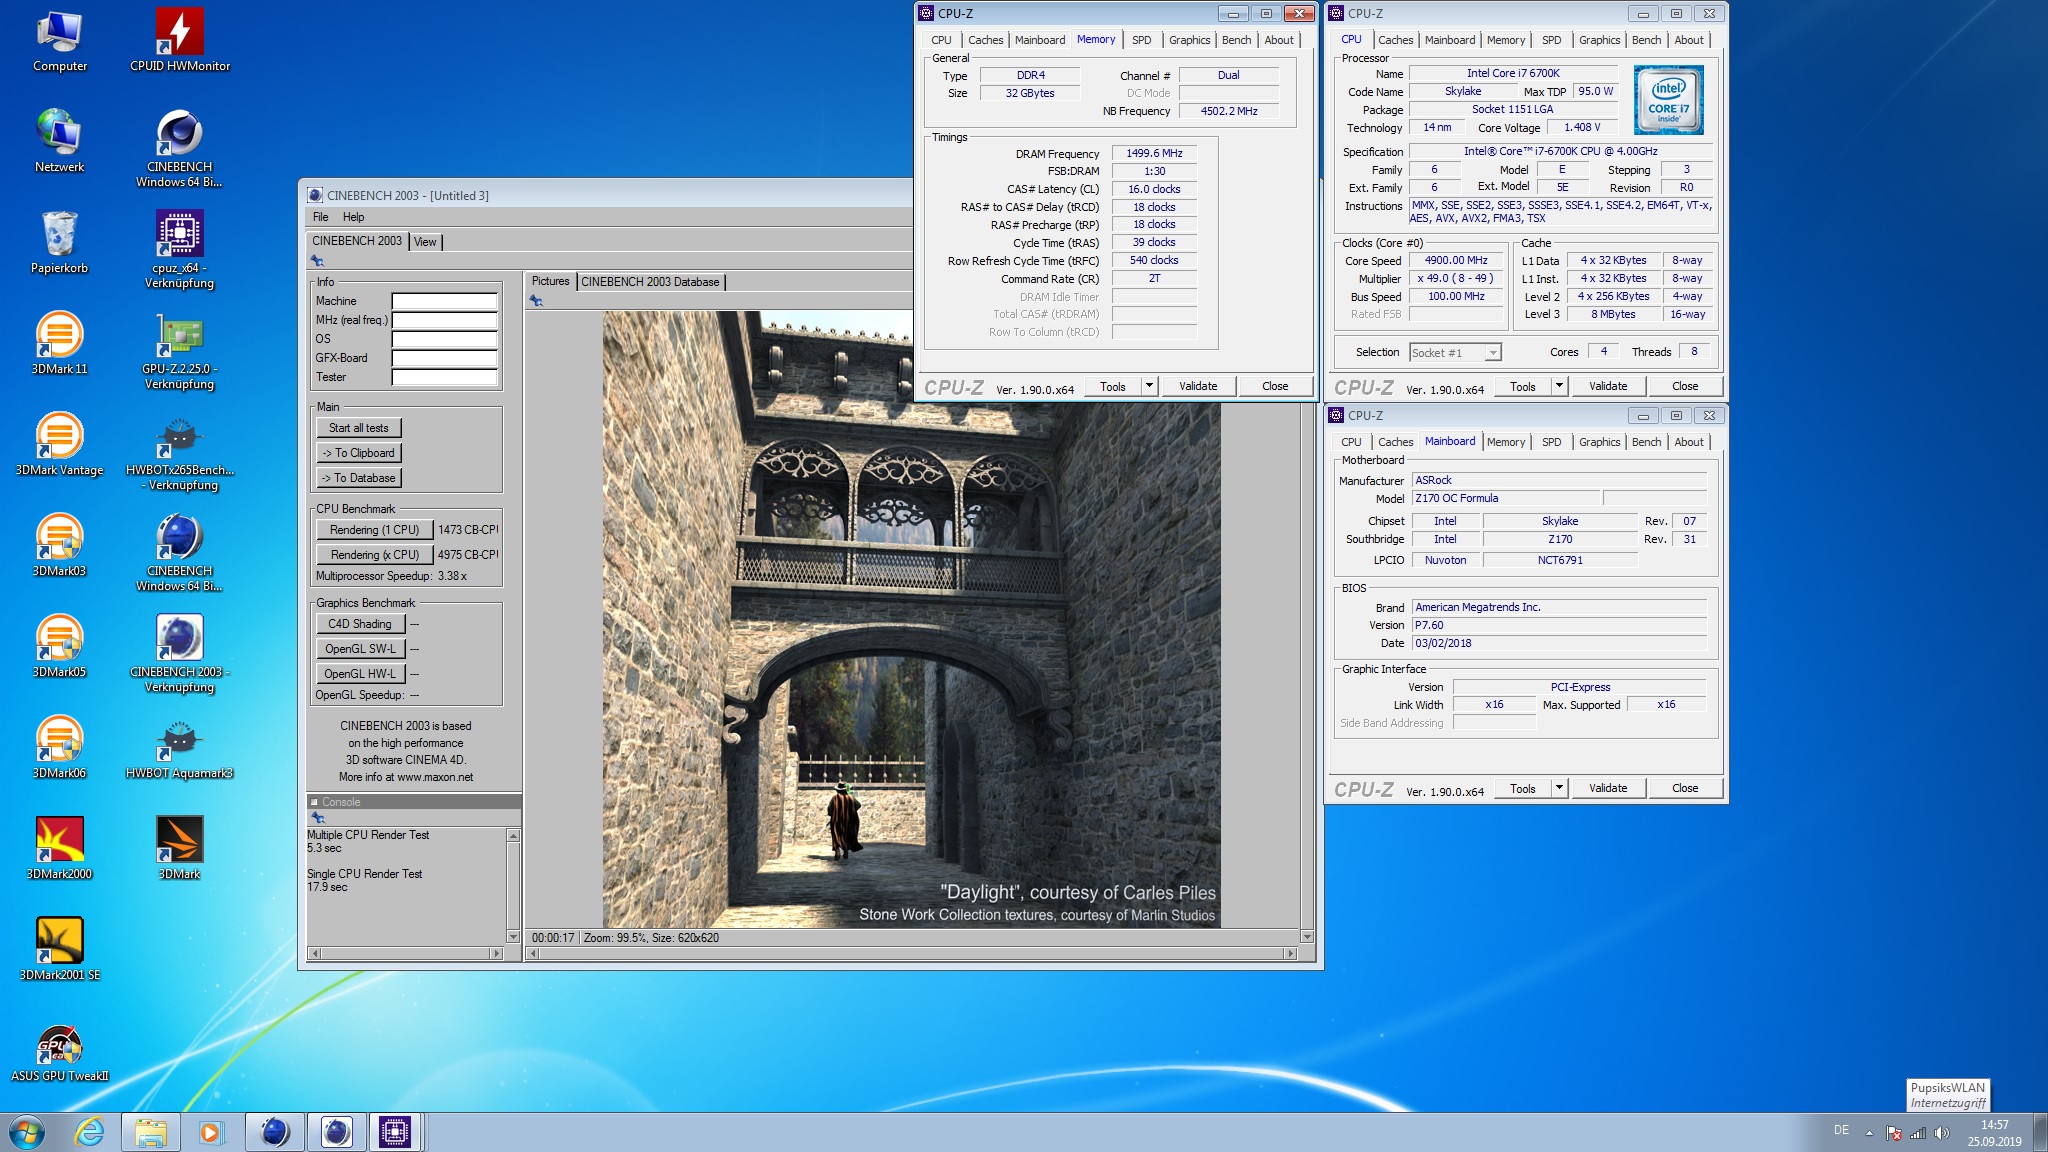Run Rendering (x CPU) benchmark
Viewport: 2048px width, 1152px height.
[375, 555]
